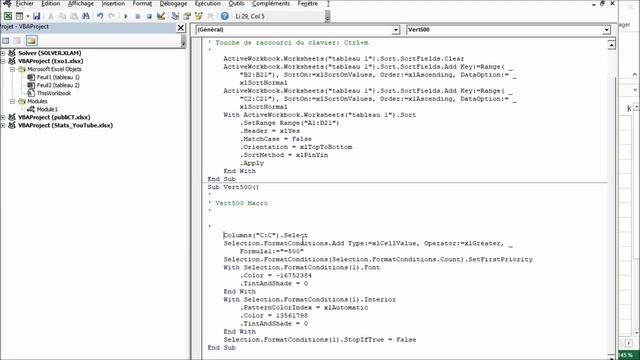Undo the last action via toolbar
This screenshot has width=640, height=360.
pyautogui.click(x=100, y=16)
